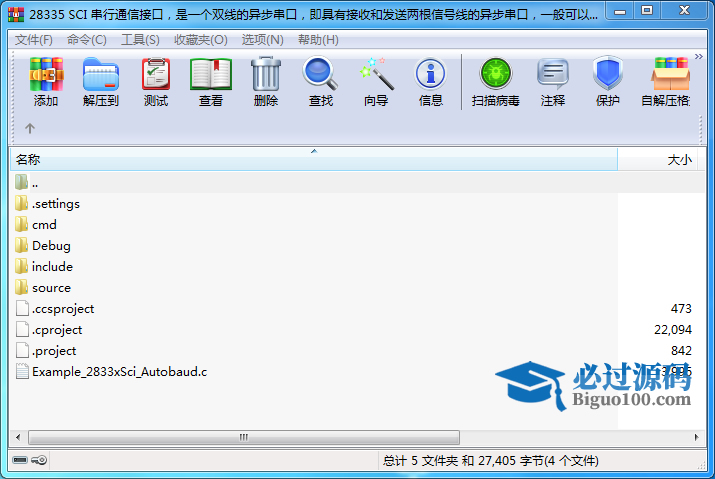
Task: Click the include folder name
Action: pyautogui.click(x=52, y=266)
